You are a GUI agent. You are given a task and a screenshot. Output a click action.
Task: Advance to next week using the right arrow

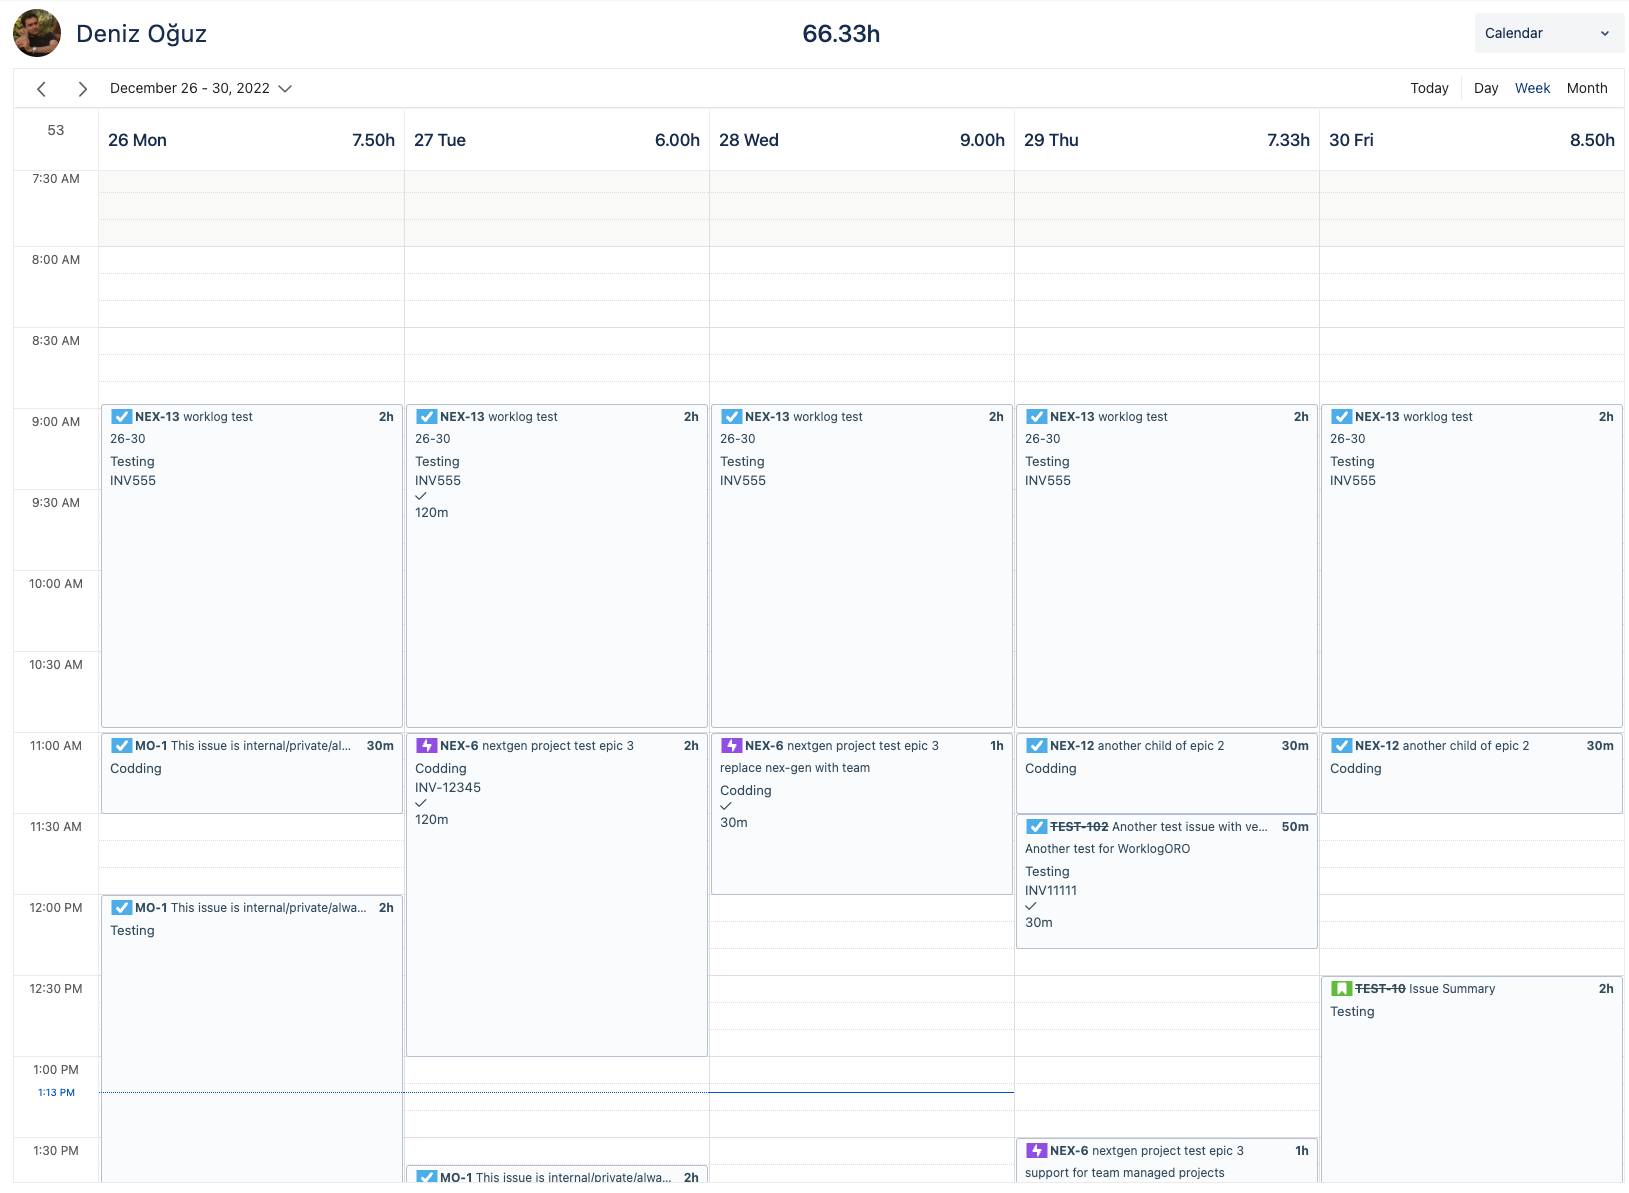tap(83, 88)
